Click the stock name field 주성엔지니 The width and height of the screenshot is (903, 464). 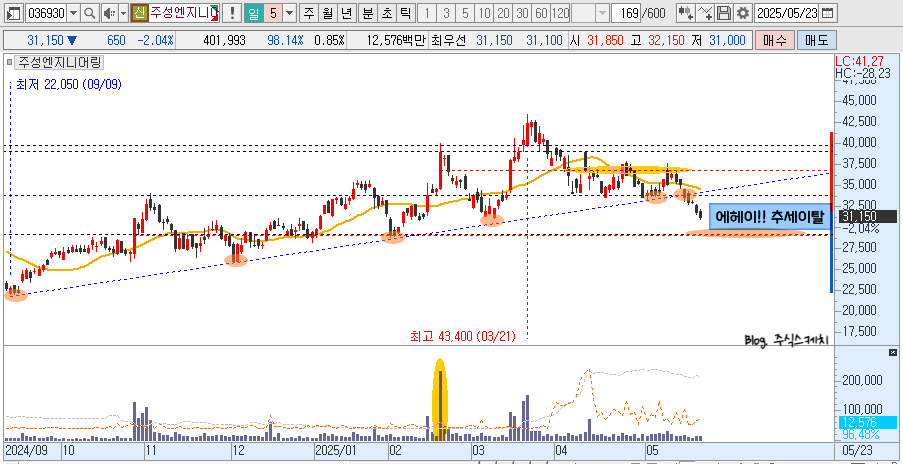click(x=184, y=13)
